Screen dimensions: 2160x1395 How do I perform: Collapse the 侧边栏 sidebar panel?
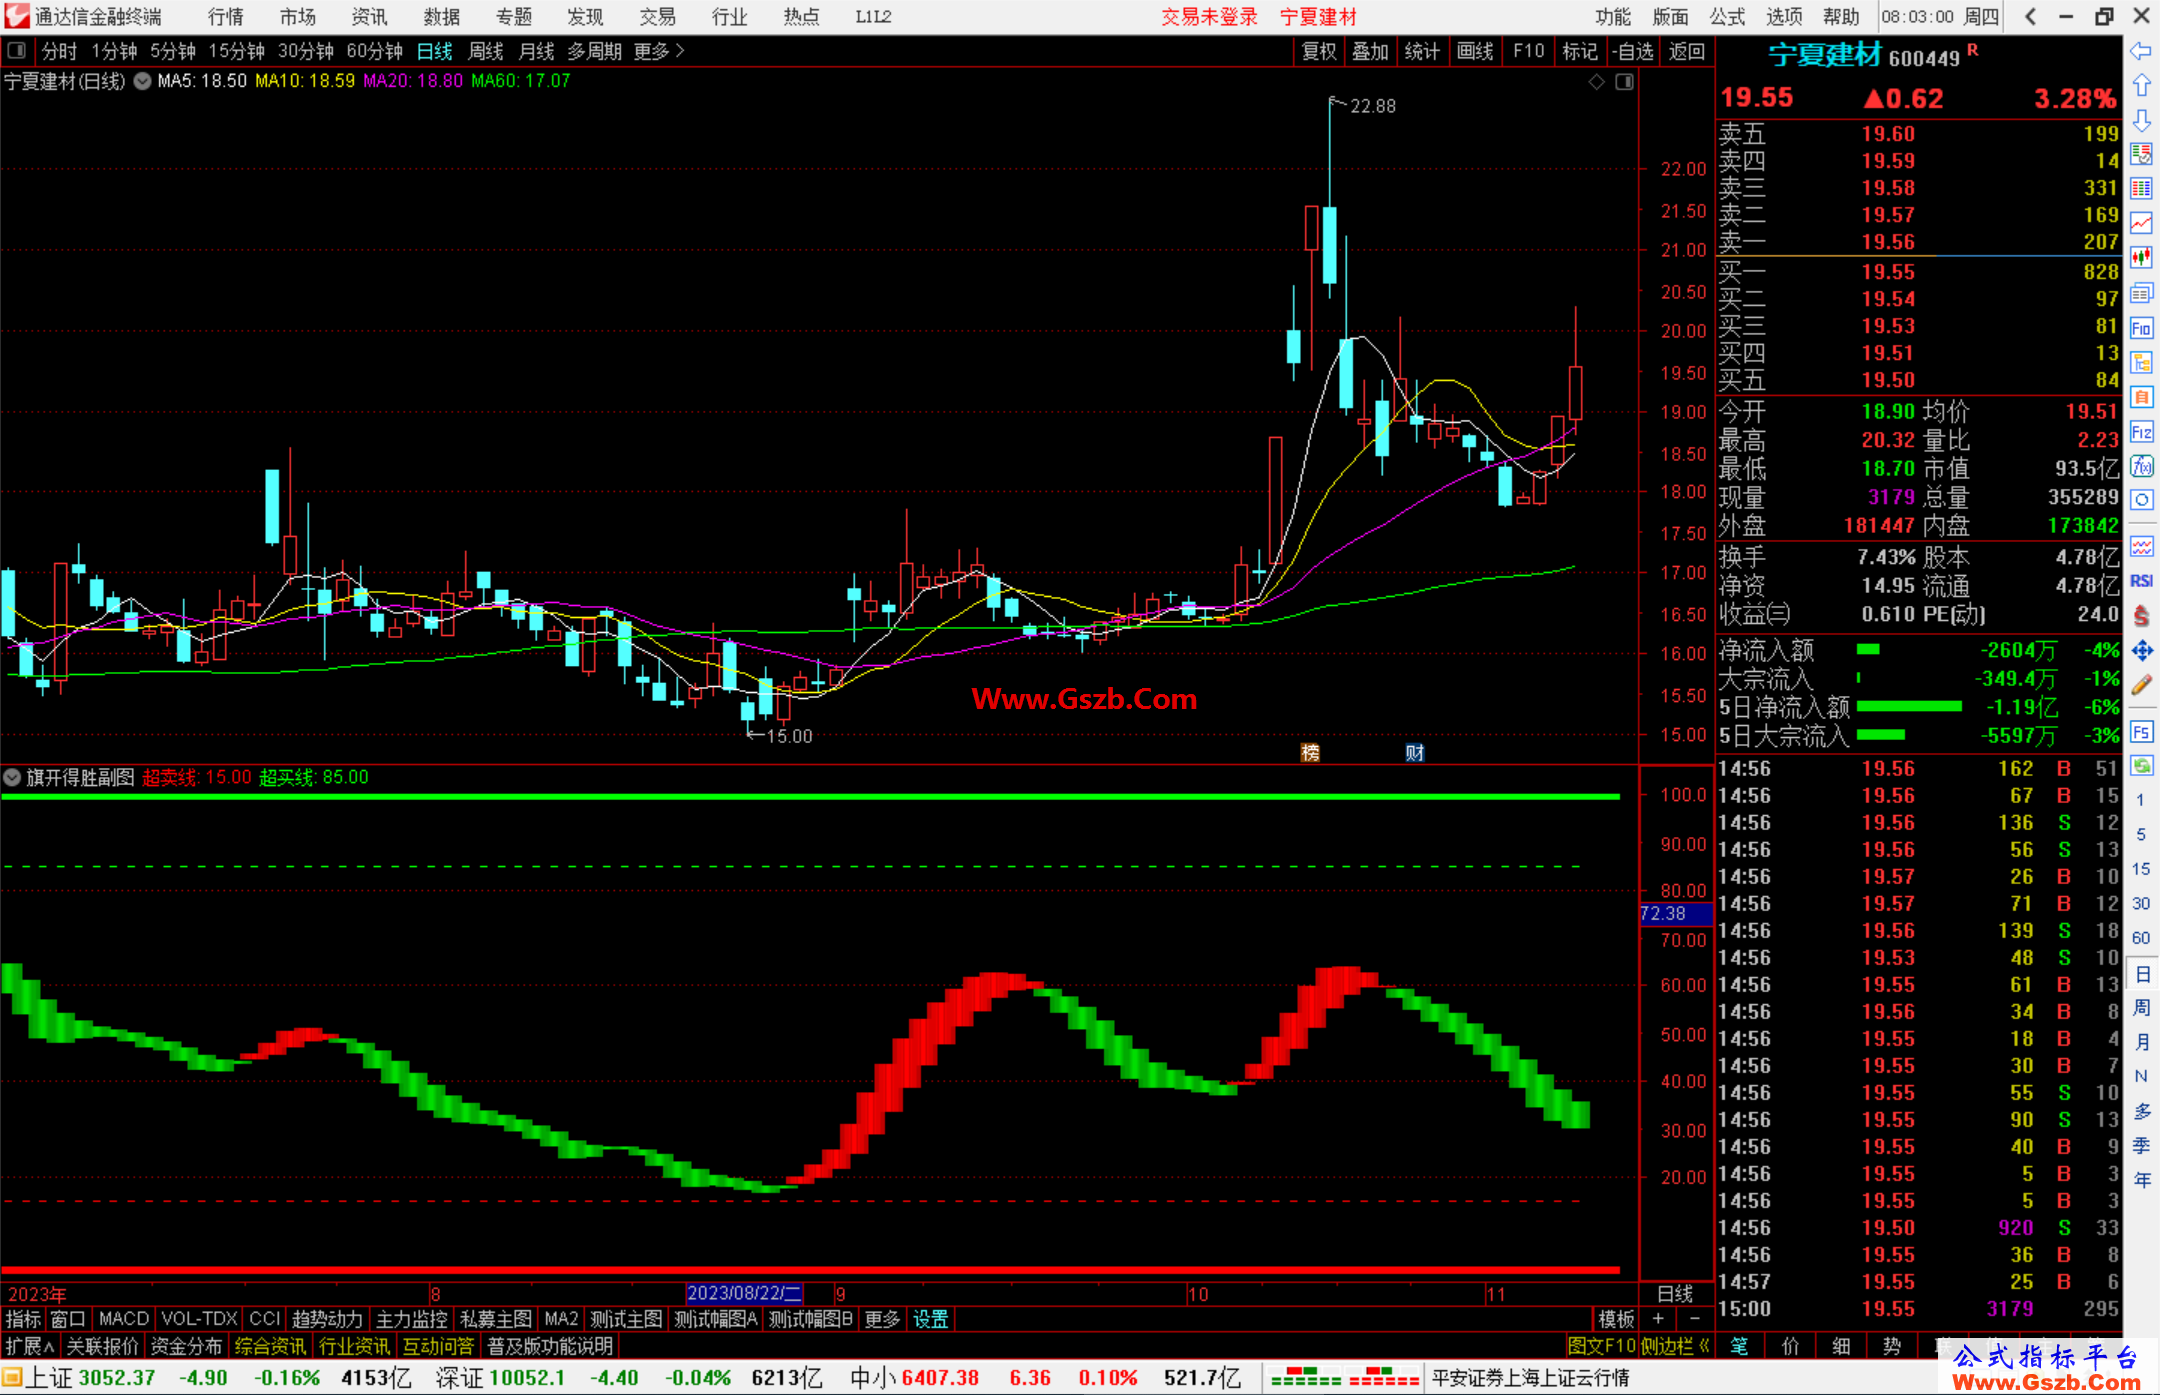tap(1675, 1346)
